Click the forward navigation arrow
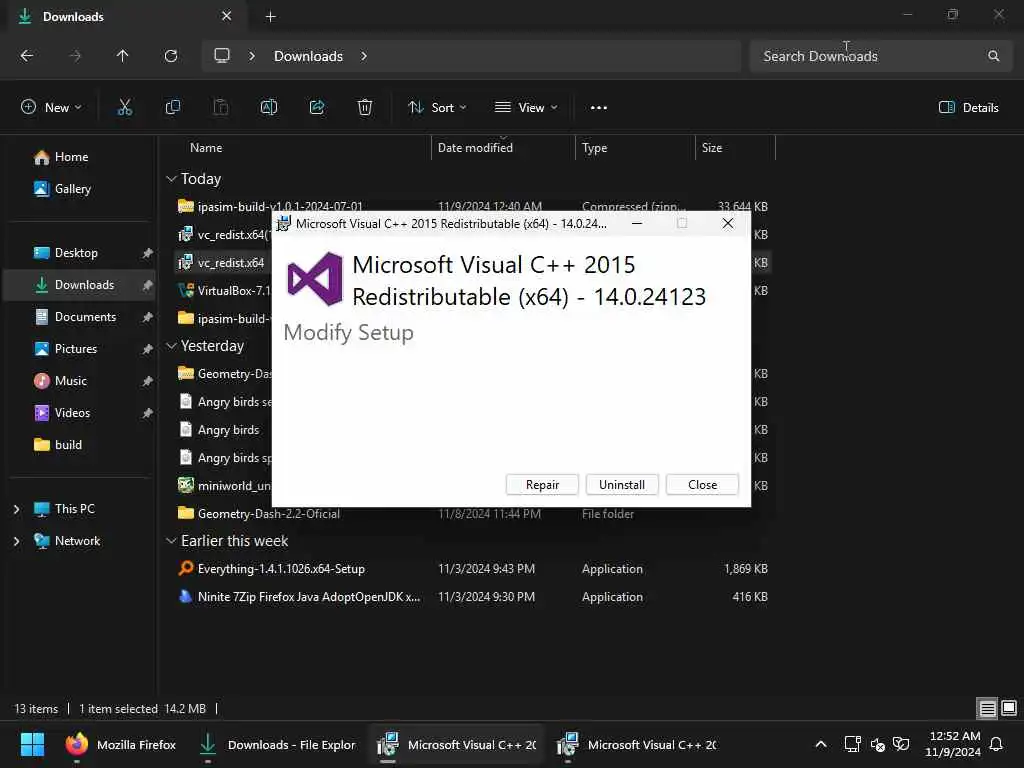This screenshot has width=1024, height=768. tap(75, 56)
